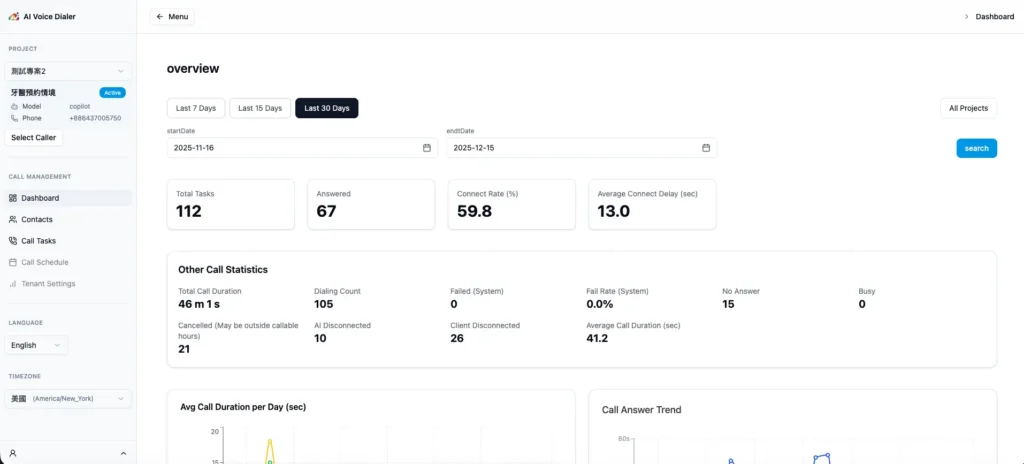Click the All Projects filter button
This screenshot has width=1024, height=464.
click(967, 108)
